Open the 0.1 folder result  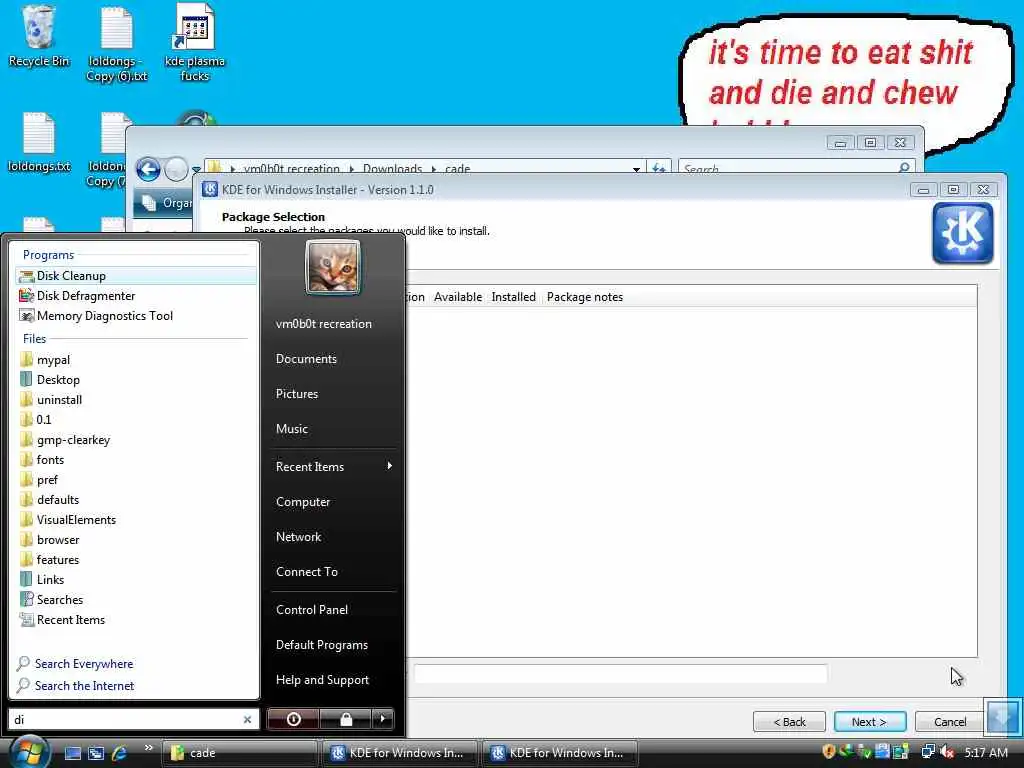coord(135,420)
